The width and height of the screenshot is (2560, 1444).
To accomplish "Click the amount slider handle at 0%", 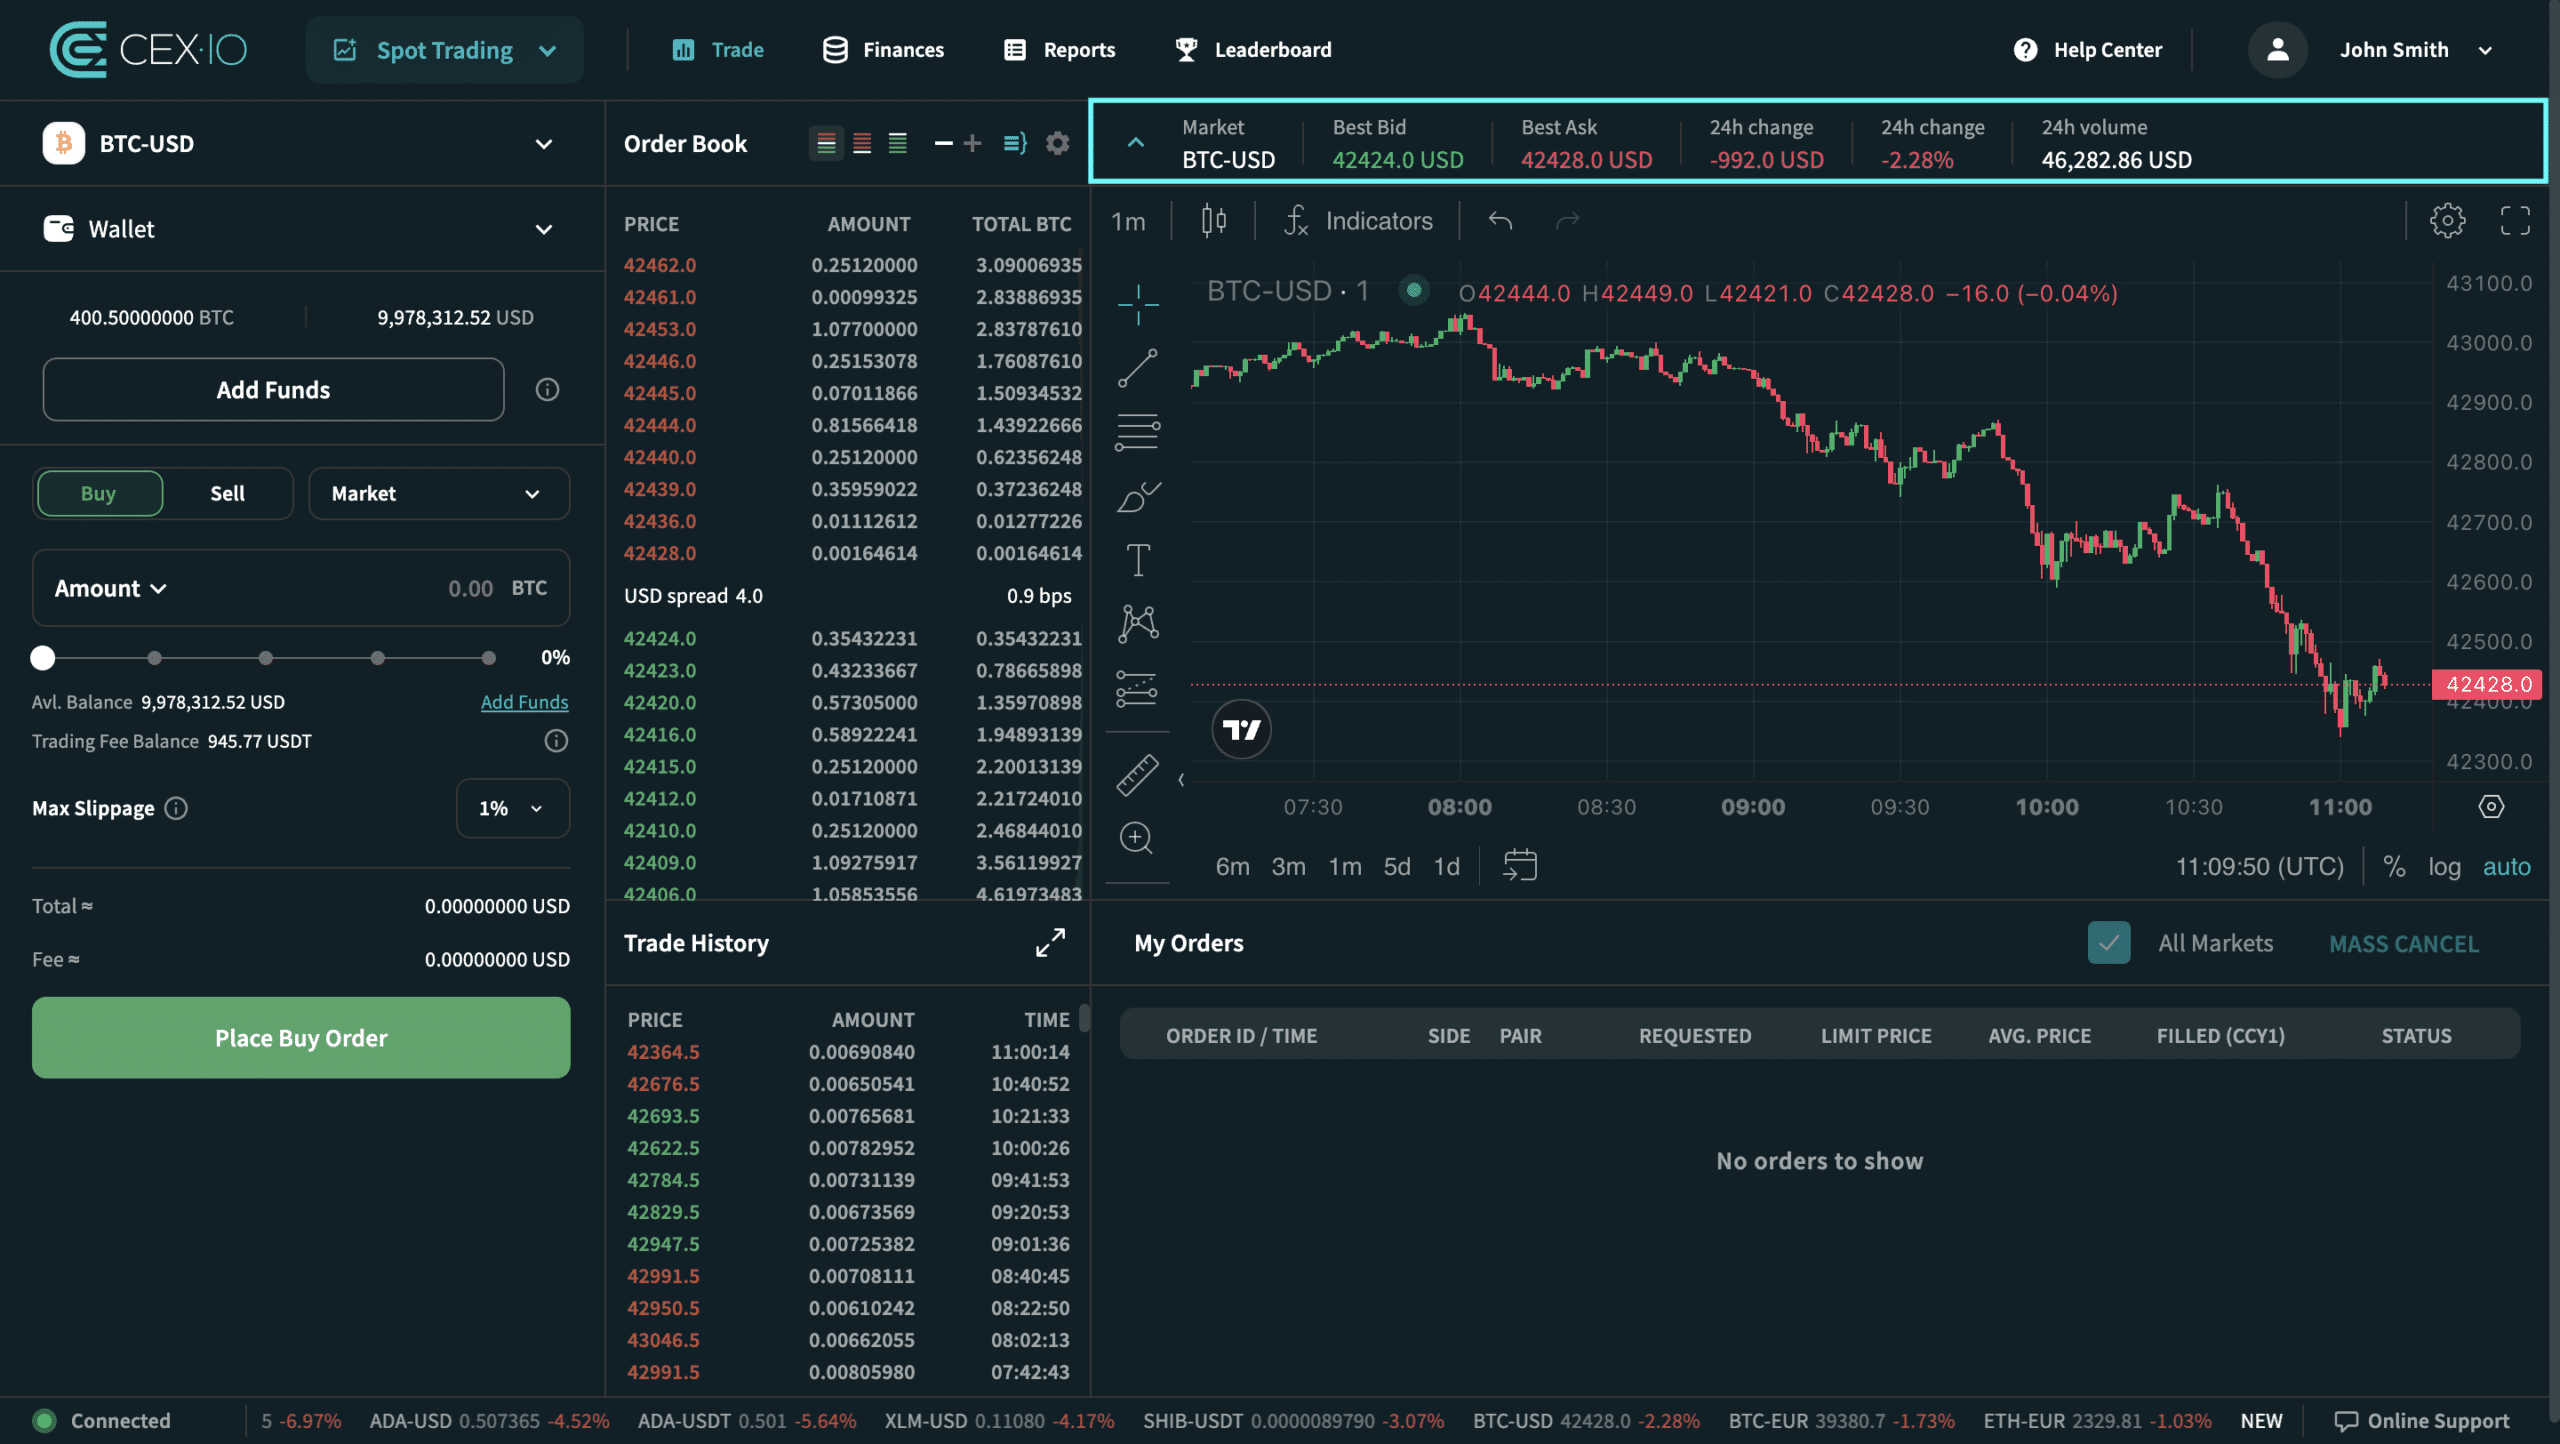I will point(42,657).
